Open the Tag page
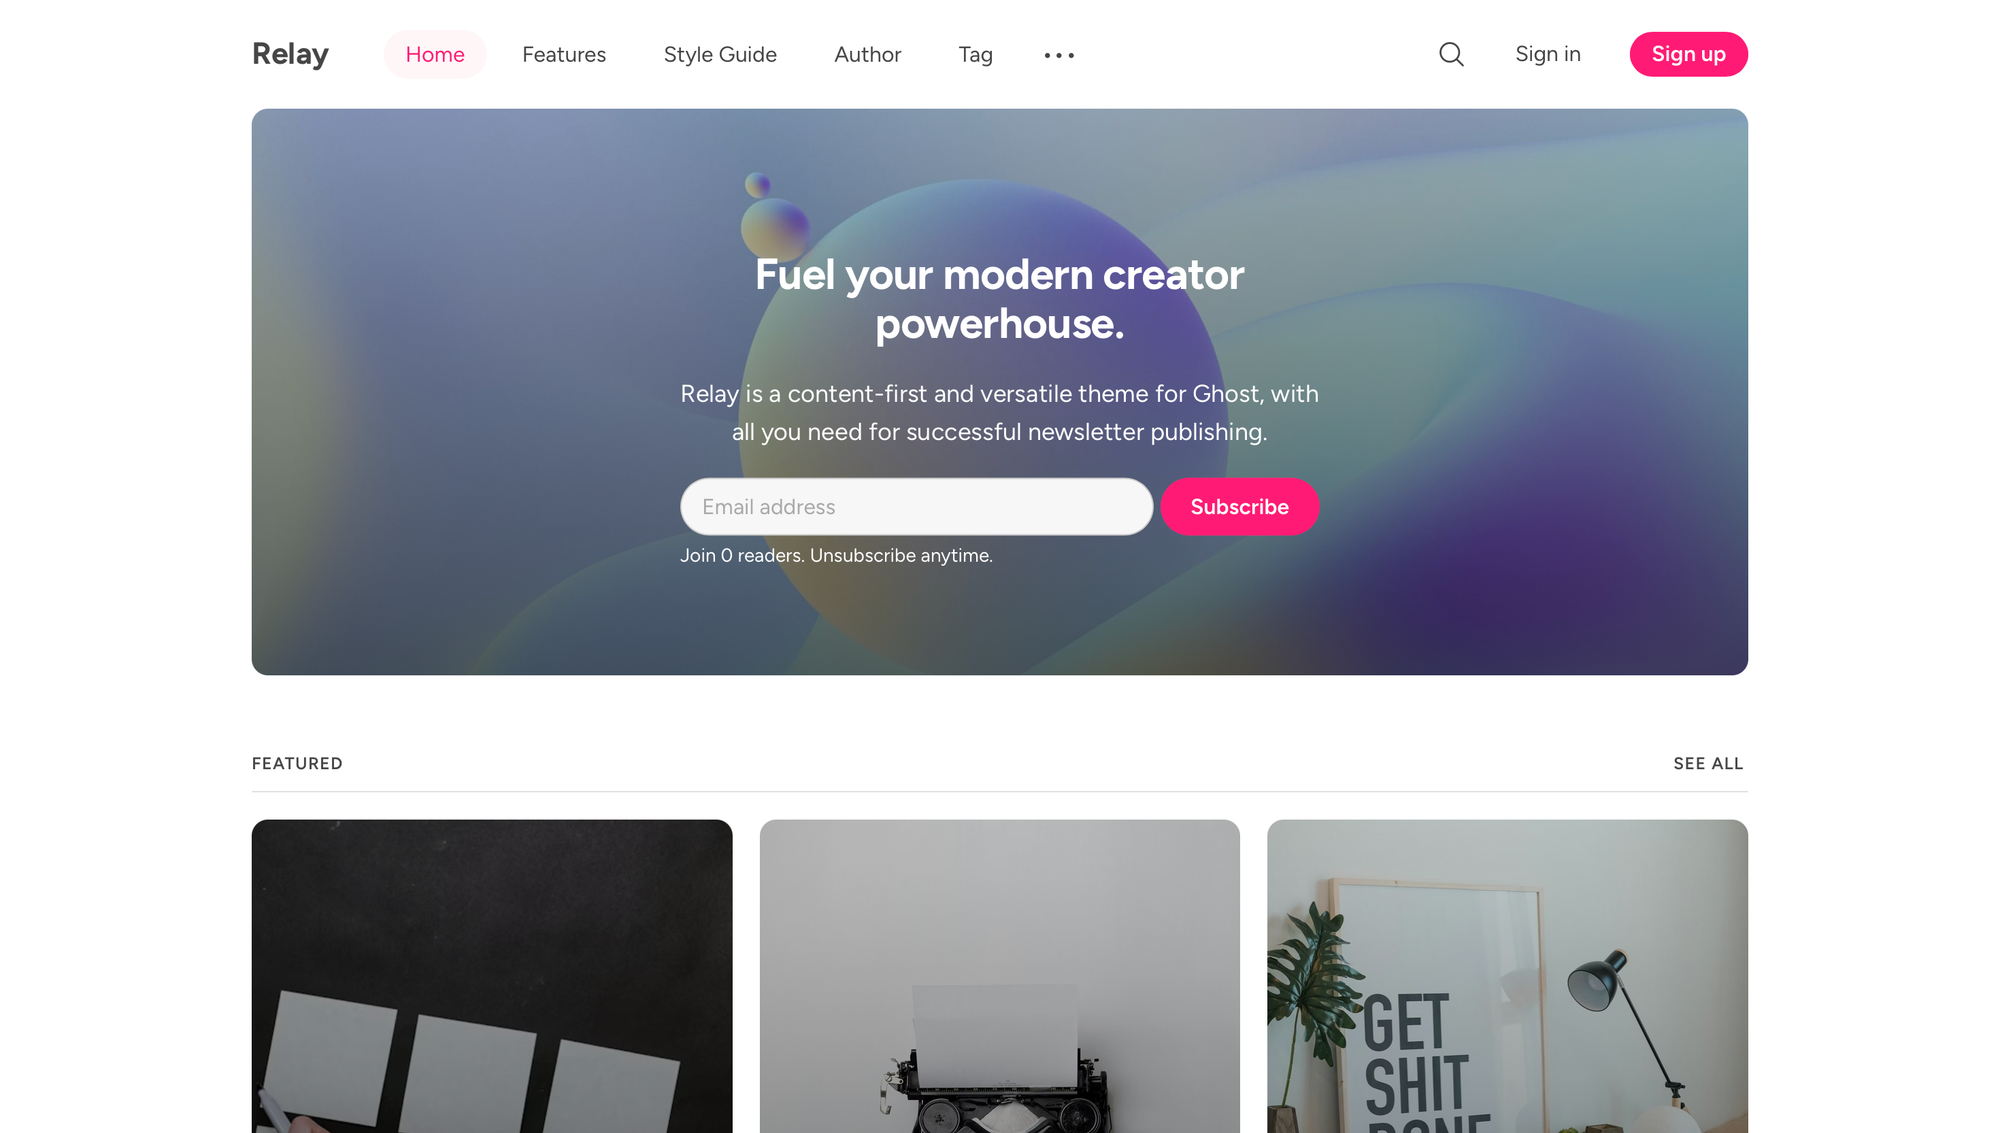The width and height of the screenshot is (2000, 1133). click(975, 54)
